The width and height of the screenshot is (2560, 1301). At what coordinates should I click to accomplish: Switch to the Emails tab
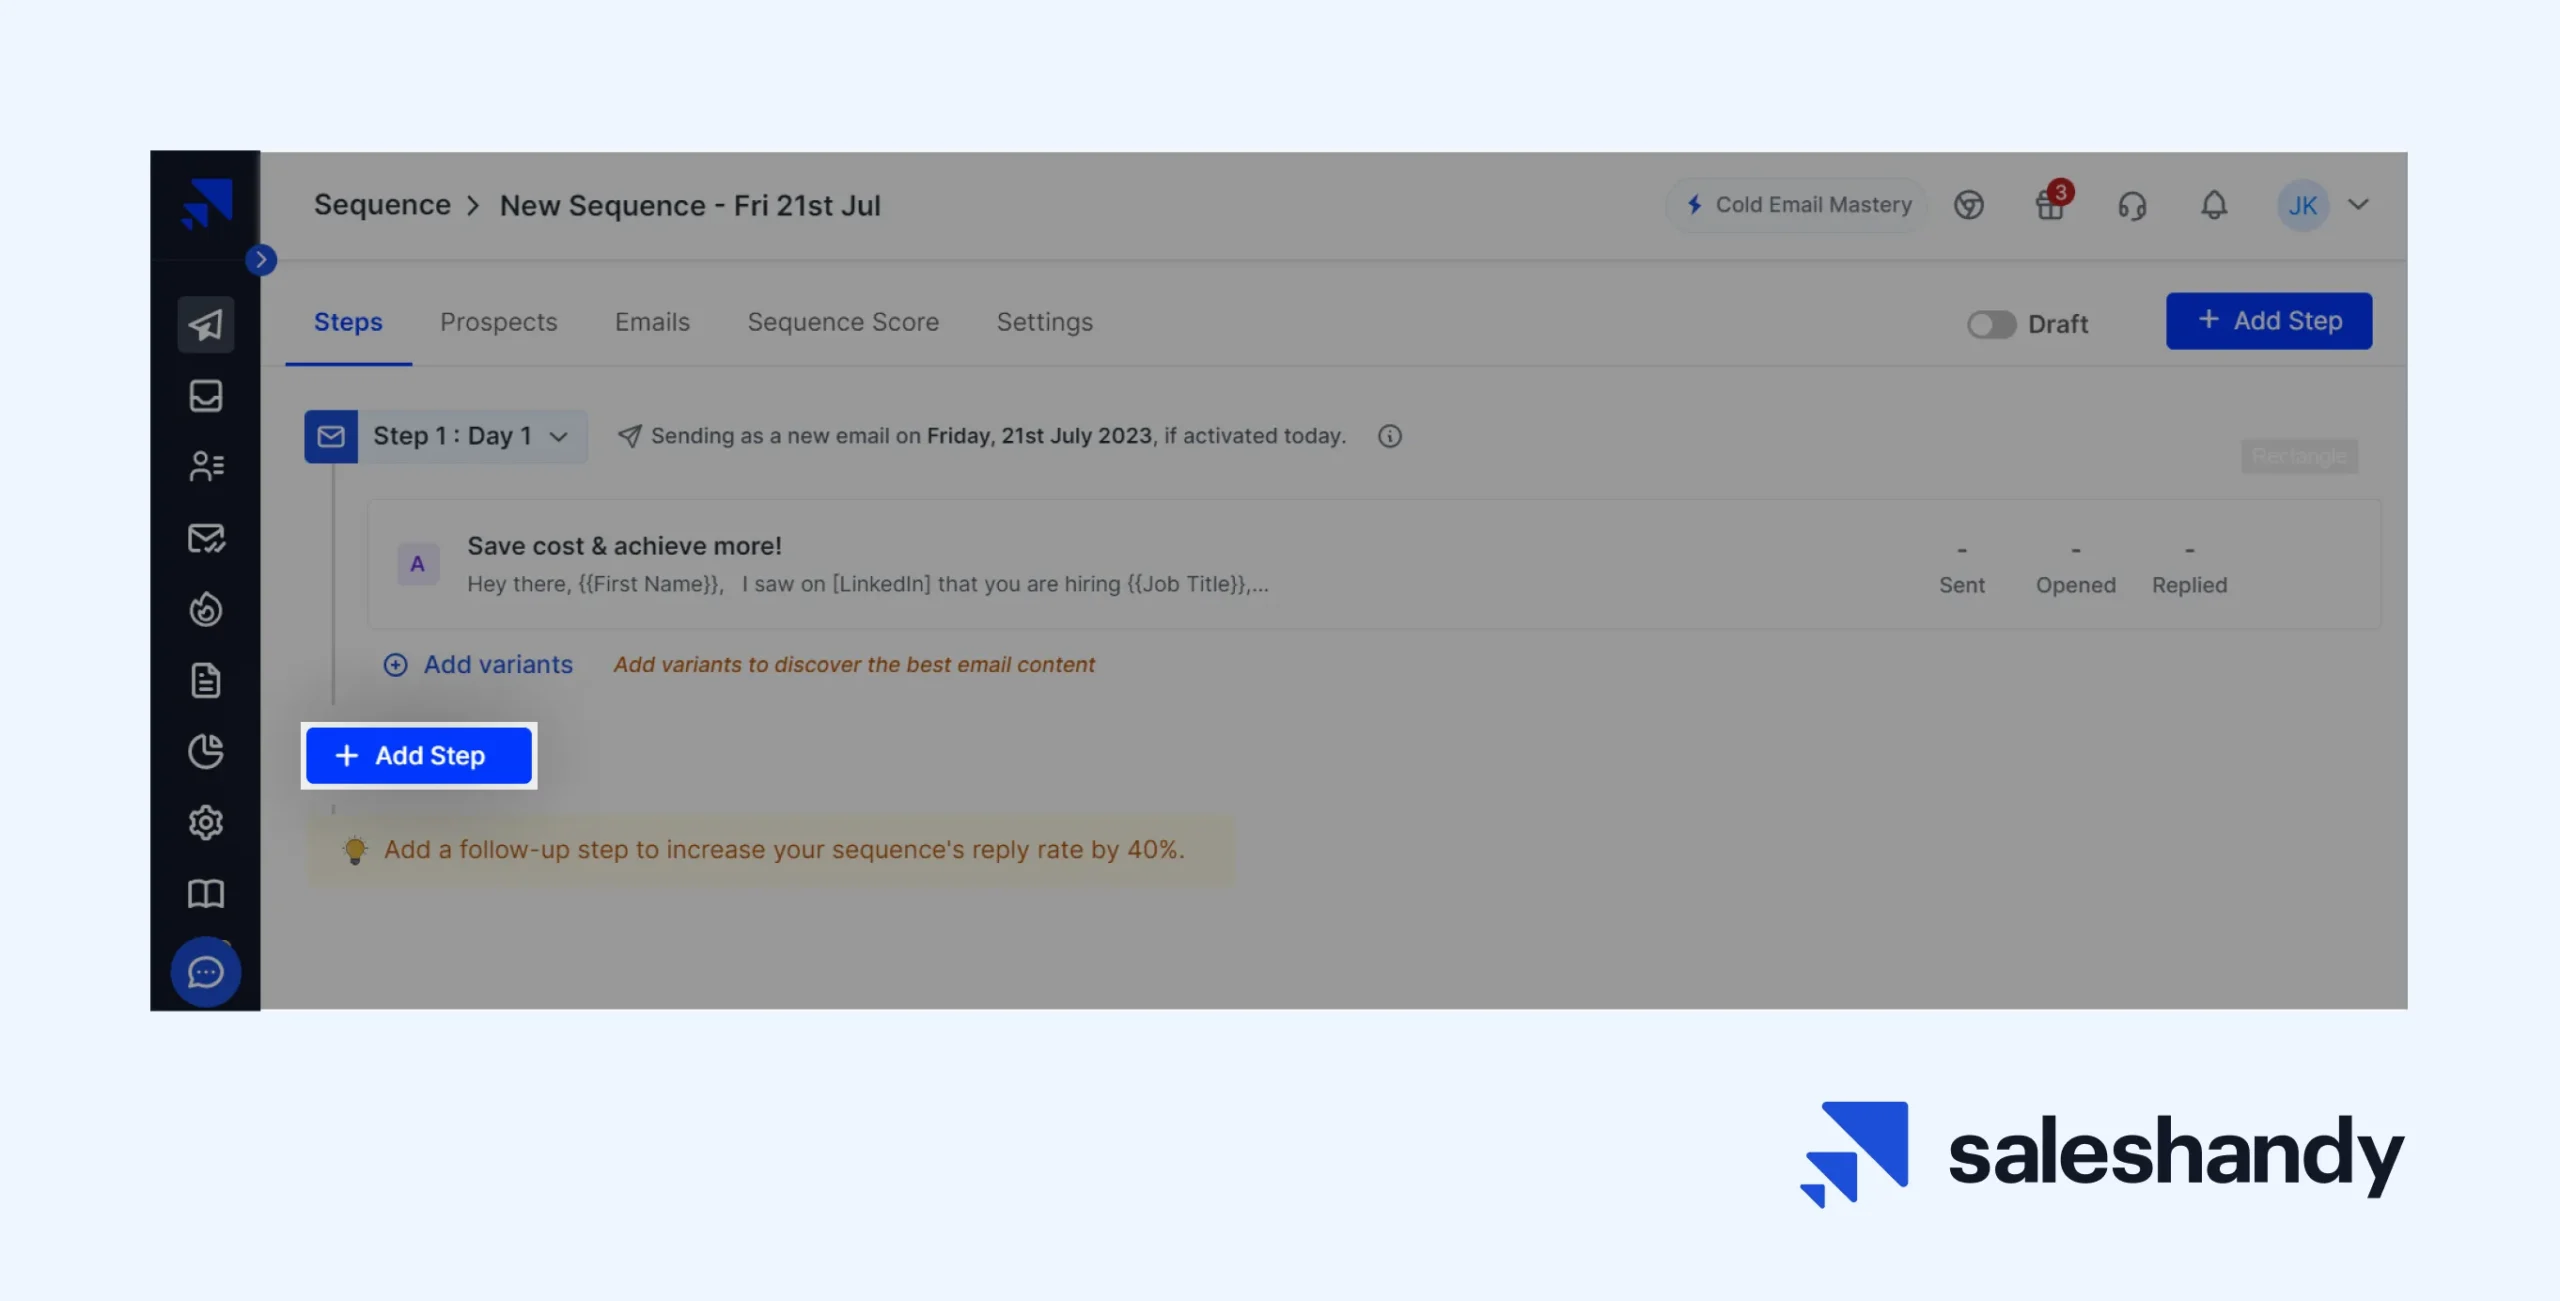point(652,322)
